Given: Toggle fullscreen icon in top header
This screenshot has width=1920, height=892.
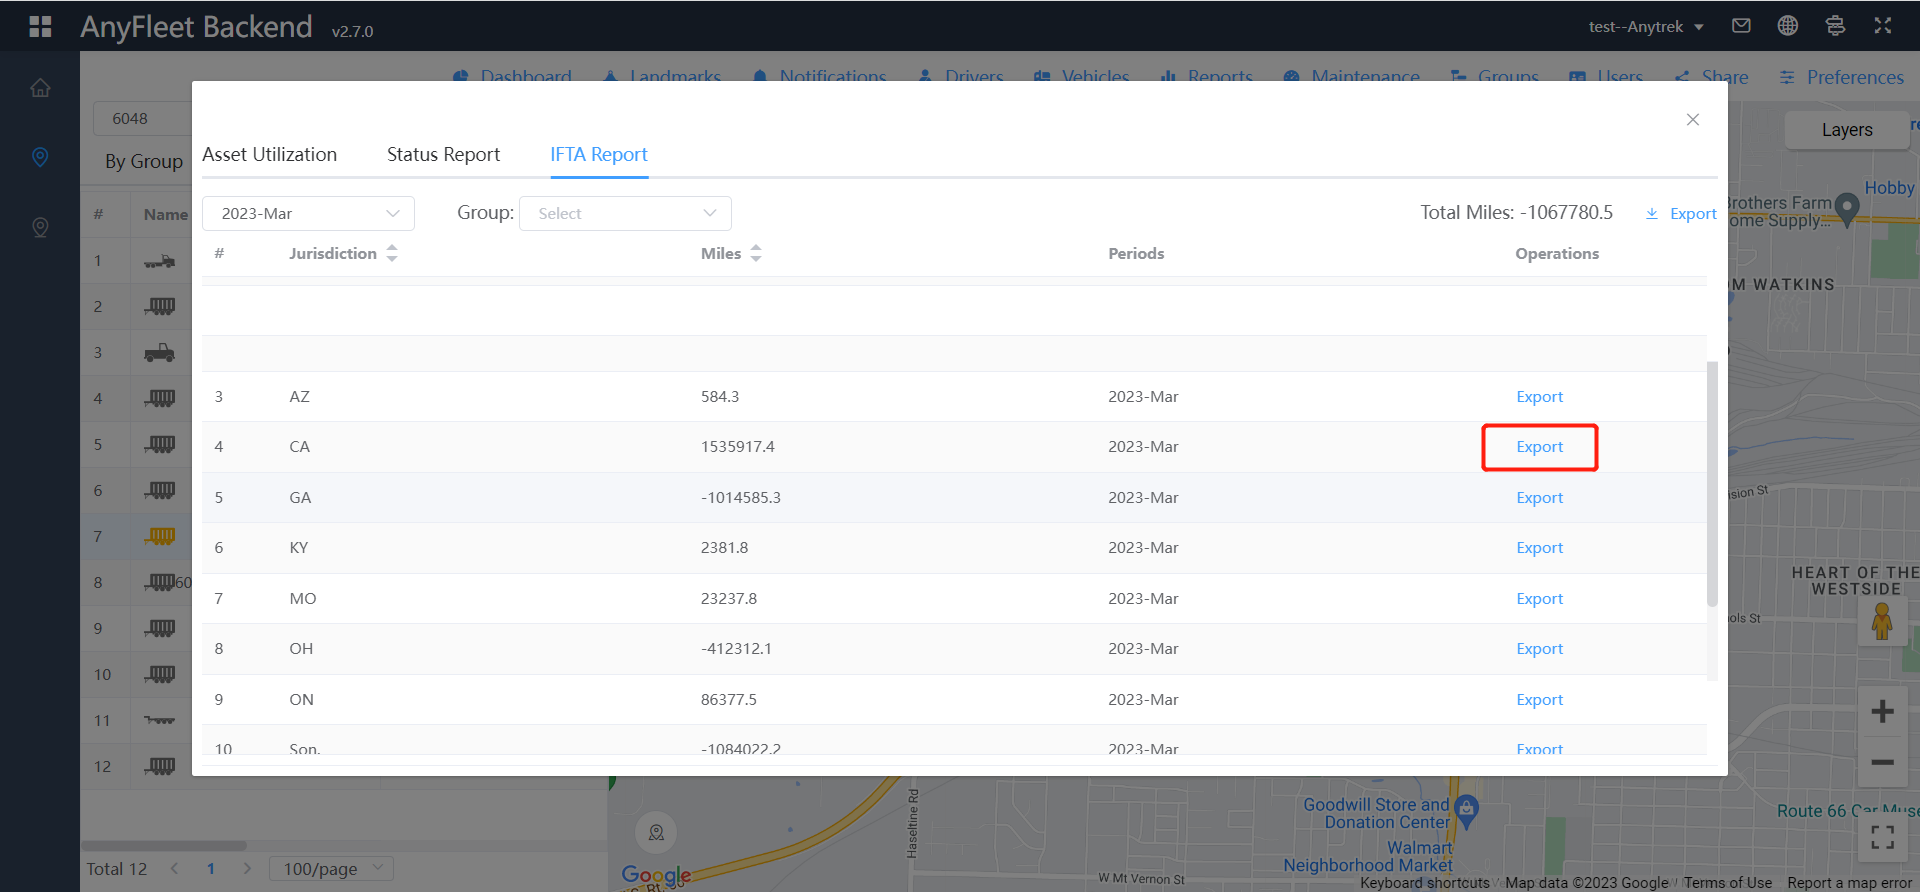Looking at the screenshot, I should coord(1882,26).
